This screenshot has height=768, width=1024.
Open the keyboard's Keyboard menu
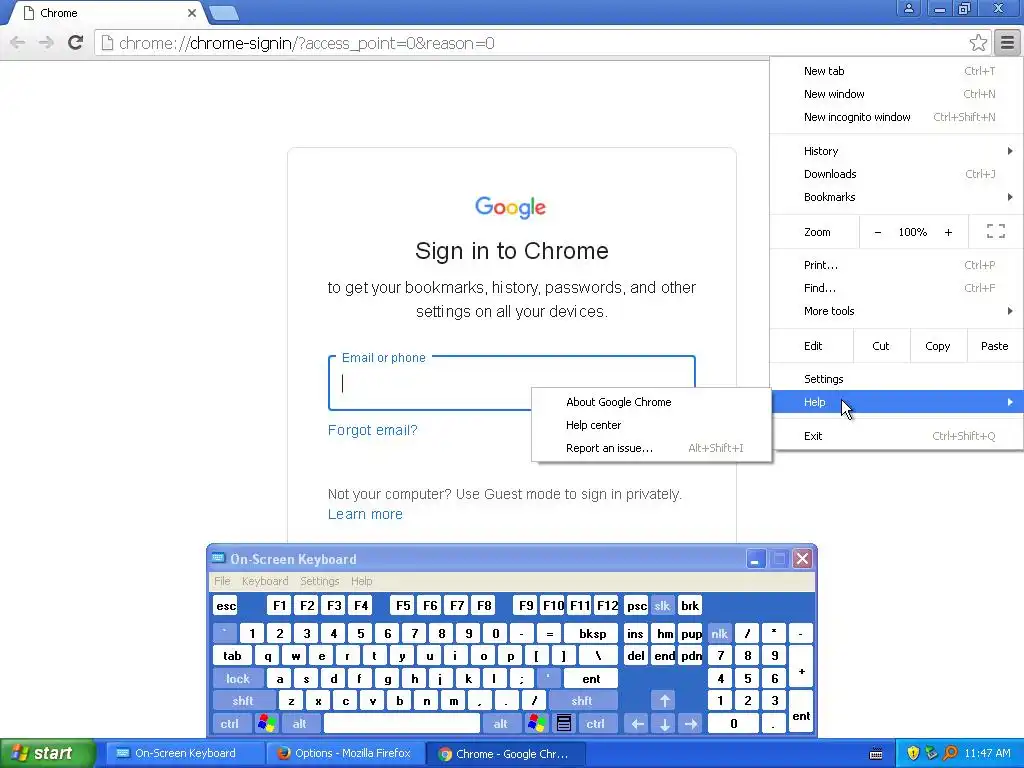pos(265,581)
